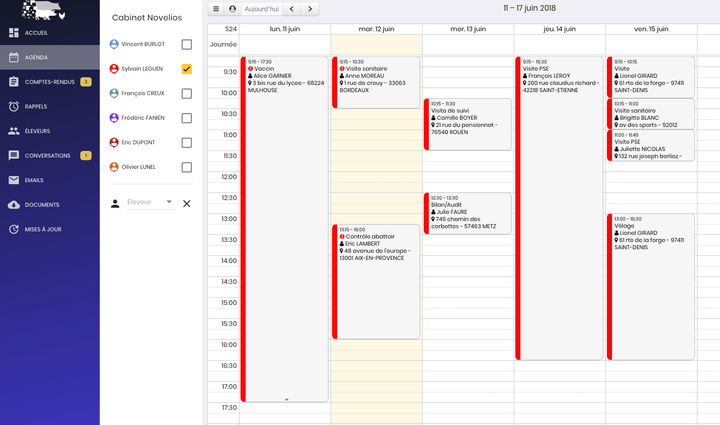Check the Frédéric FANIEN checkbox
Image resolution: width=720 pixels, height=425 pixels.
coord(186,118)
